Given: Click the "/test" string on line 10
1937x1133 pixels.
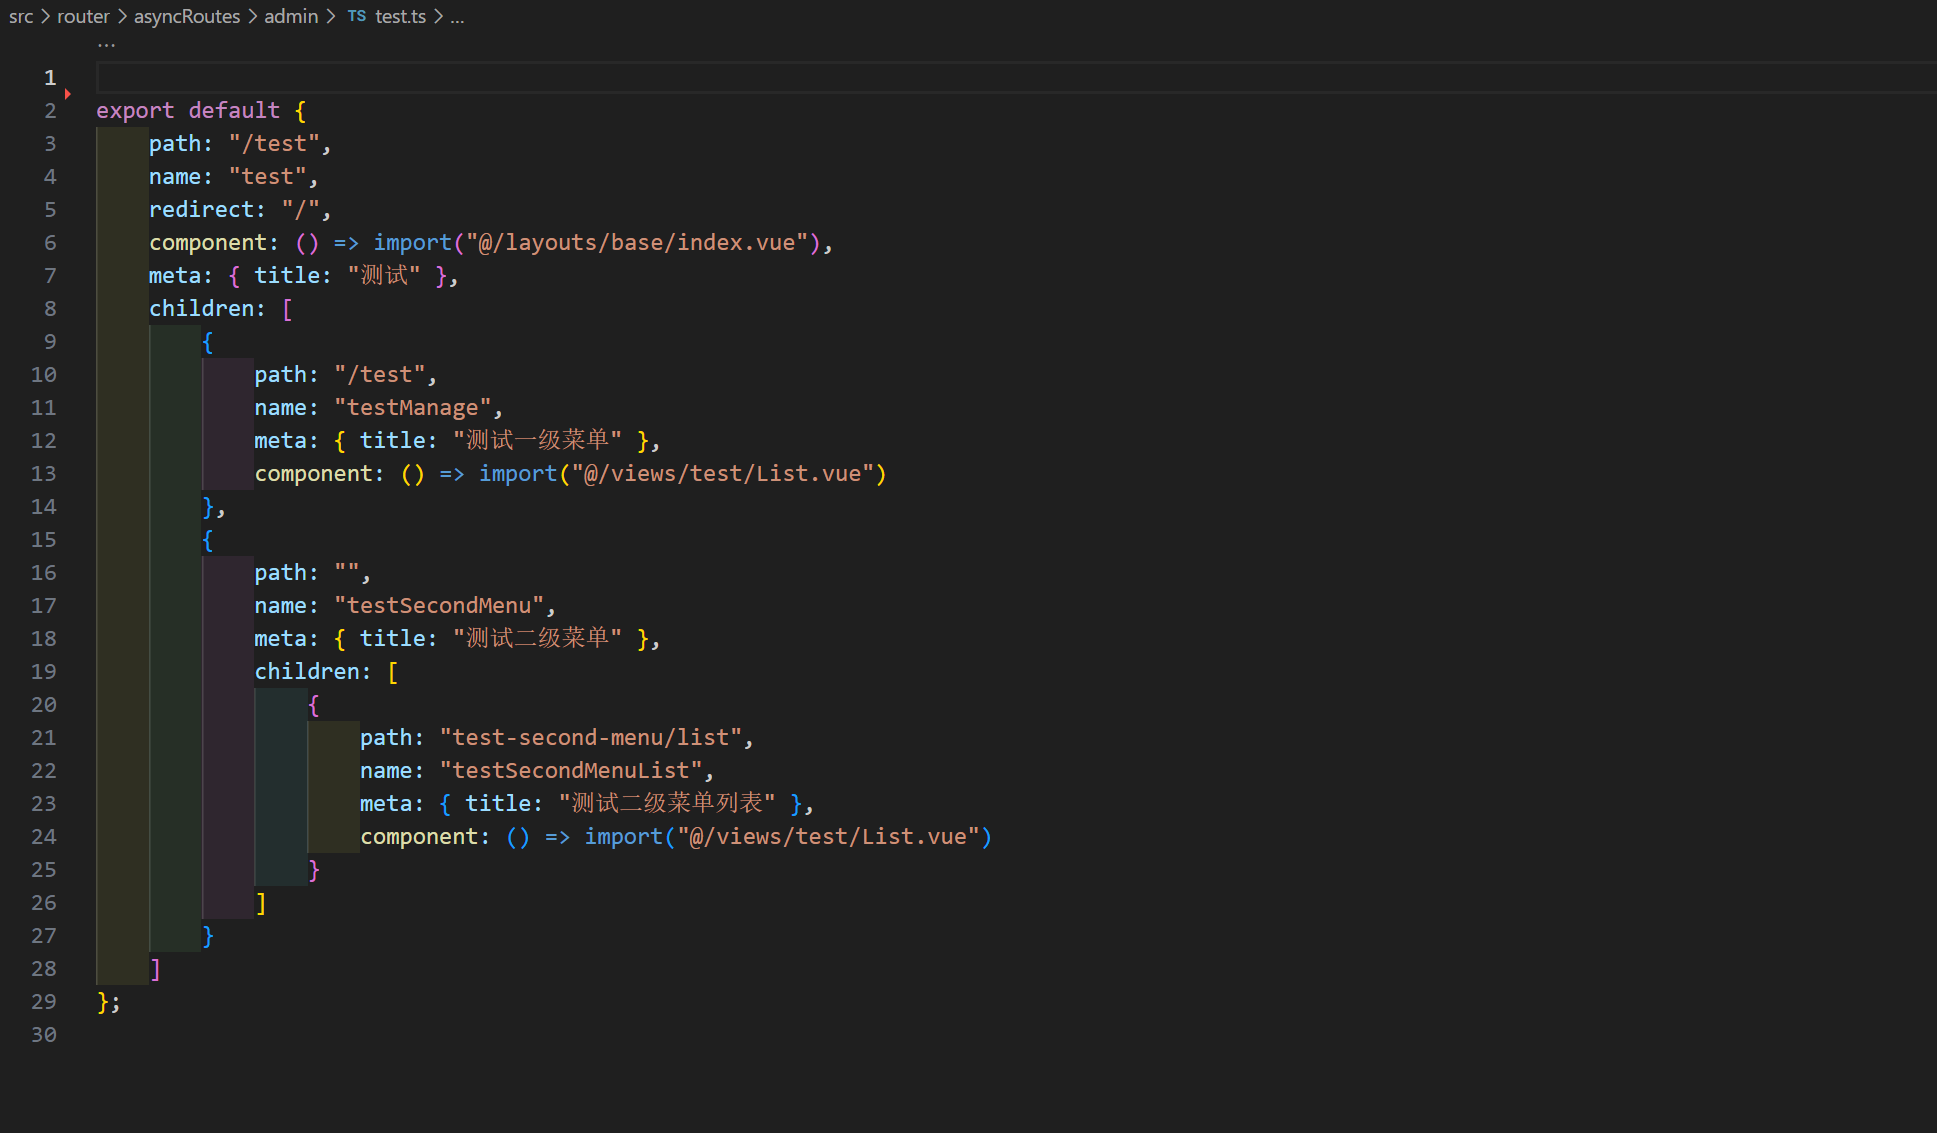Looking at the screenshot, I should click(x=379, y=374).
